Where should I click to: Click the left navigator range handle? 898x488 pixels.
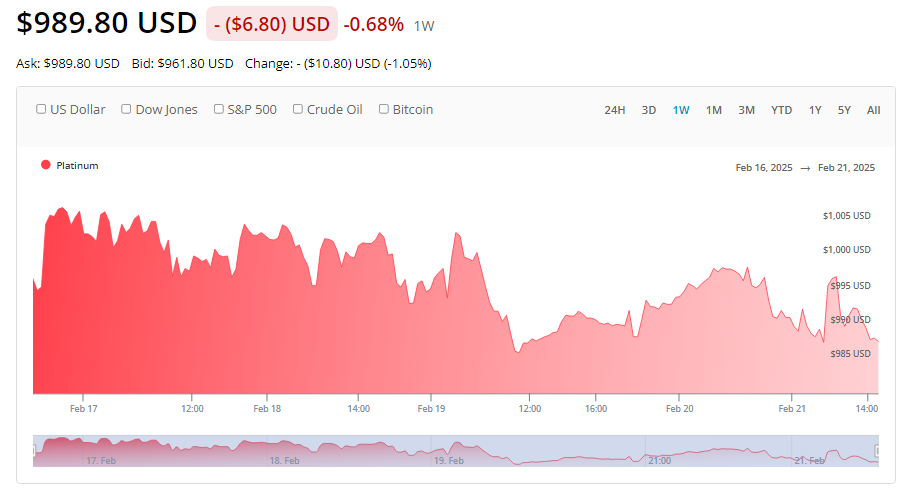point(35,451)
